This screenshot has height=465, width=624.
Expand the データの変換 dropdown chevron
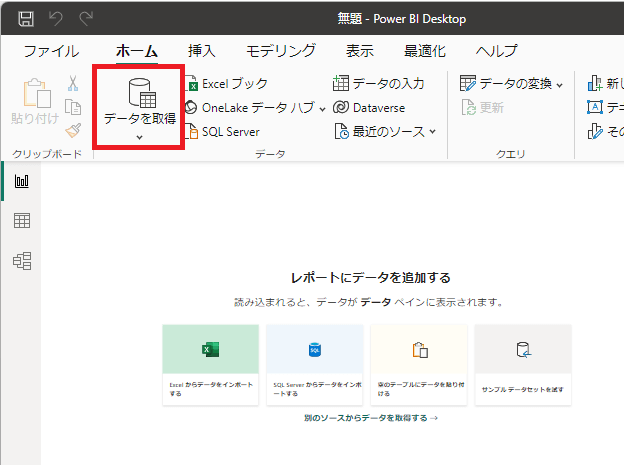(560, 85)
